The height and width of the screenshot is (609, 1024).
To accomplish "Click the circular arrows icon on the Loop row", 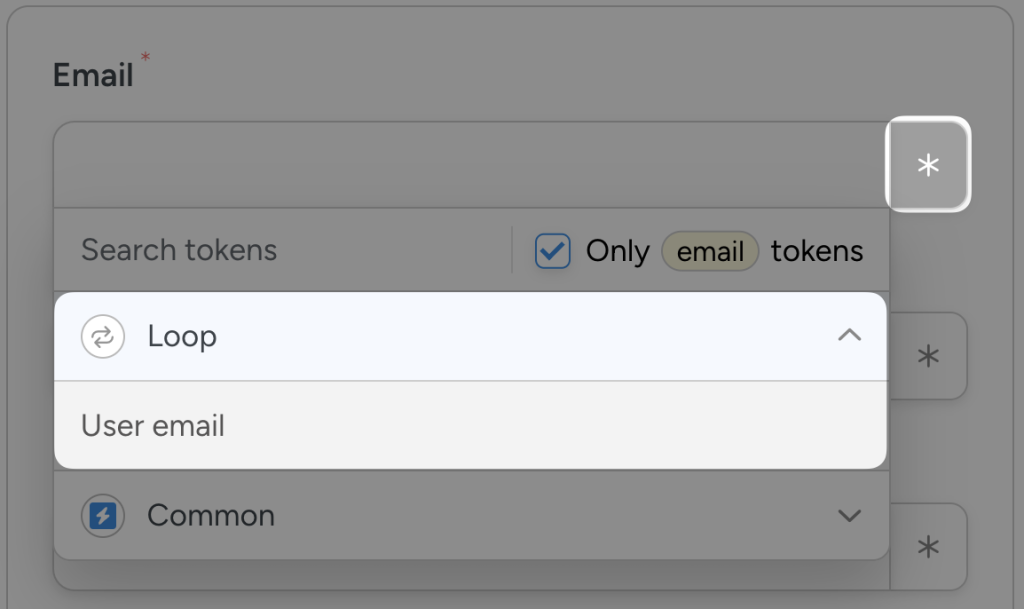I will tap(103, 336).
